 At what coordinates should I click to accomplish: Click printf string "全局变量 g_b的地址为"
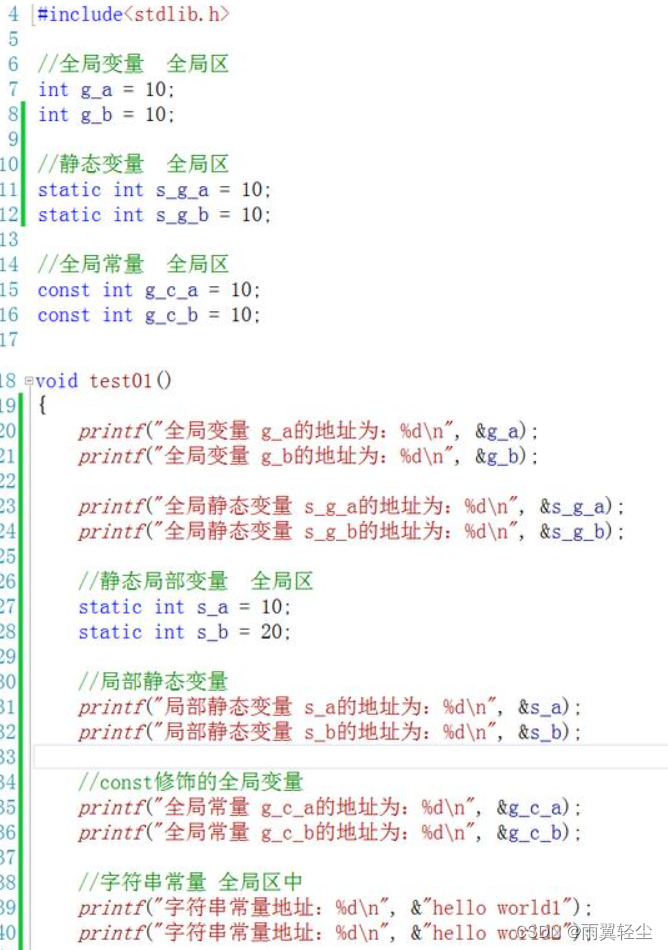(x=271, y=456)
